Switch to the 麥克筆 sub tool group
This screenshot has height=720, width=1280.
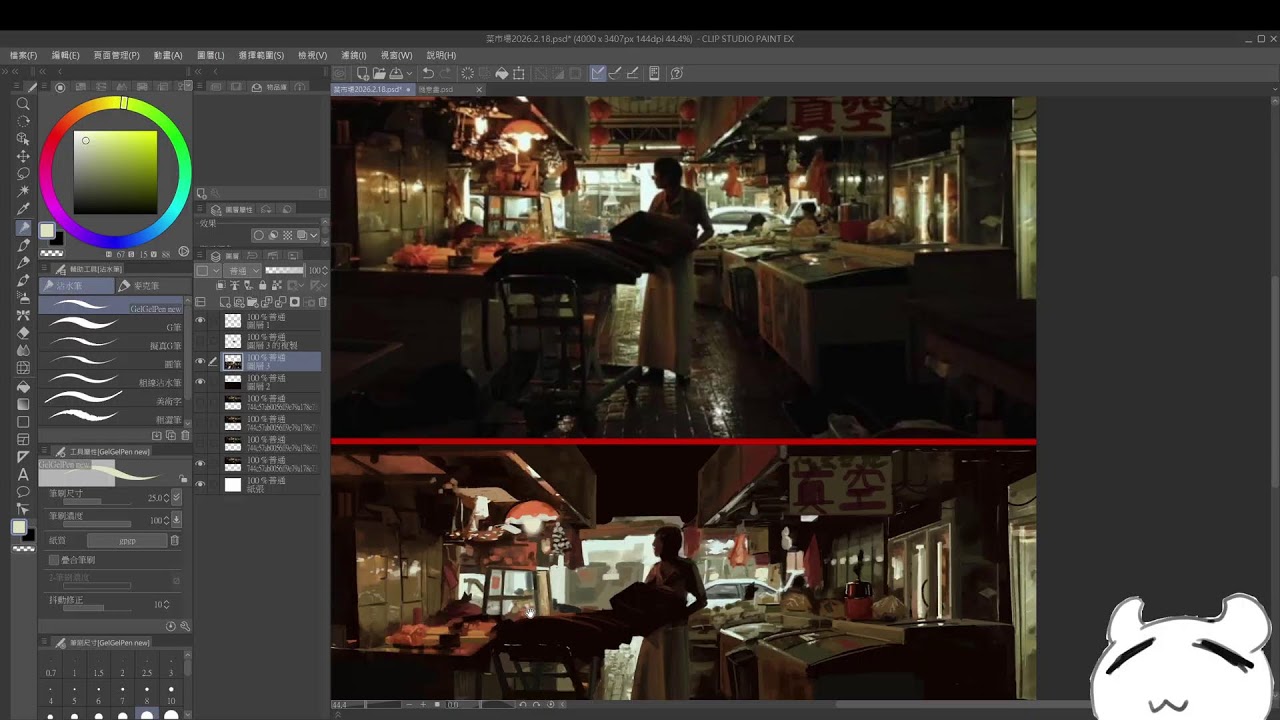[x=153, y=286]
